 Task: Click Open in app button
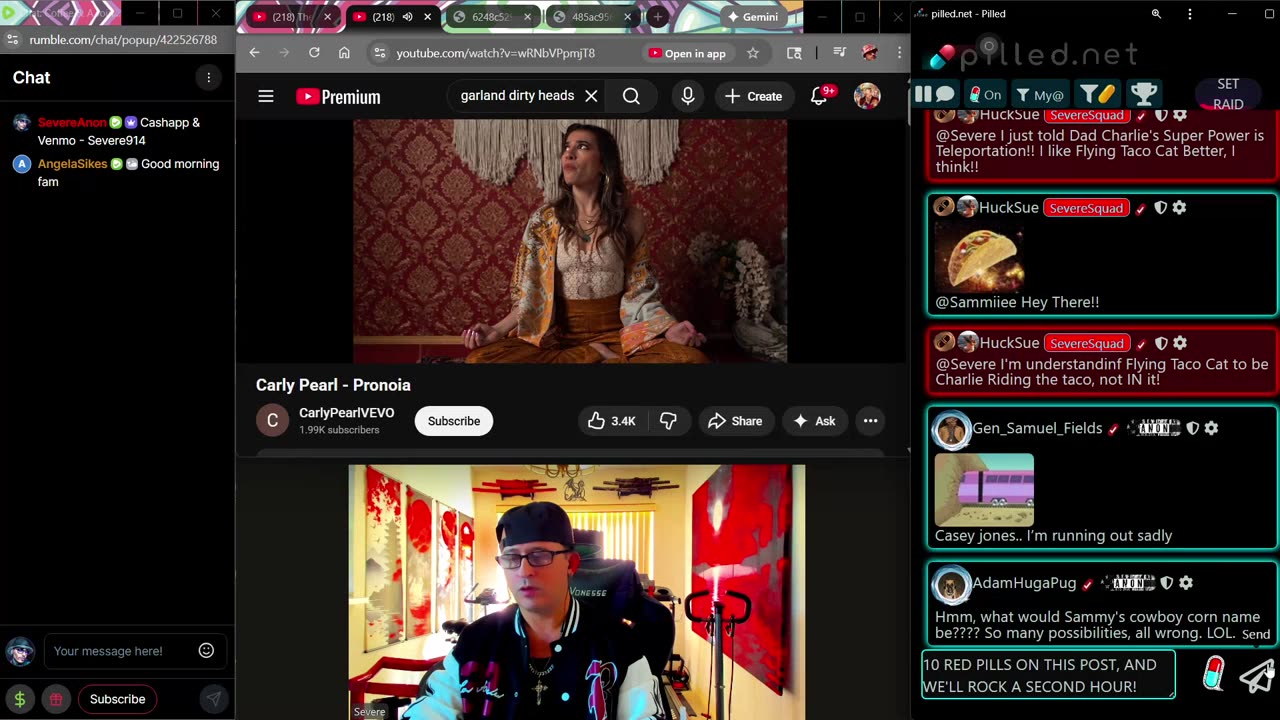coord(687,53)
